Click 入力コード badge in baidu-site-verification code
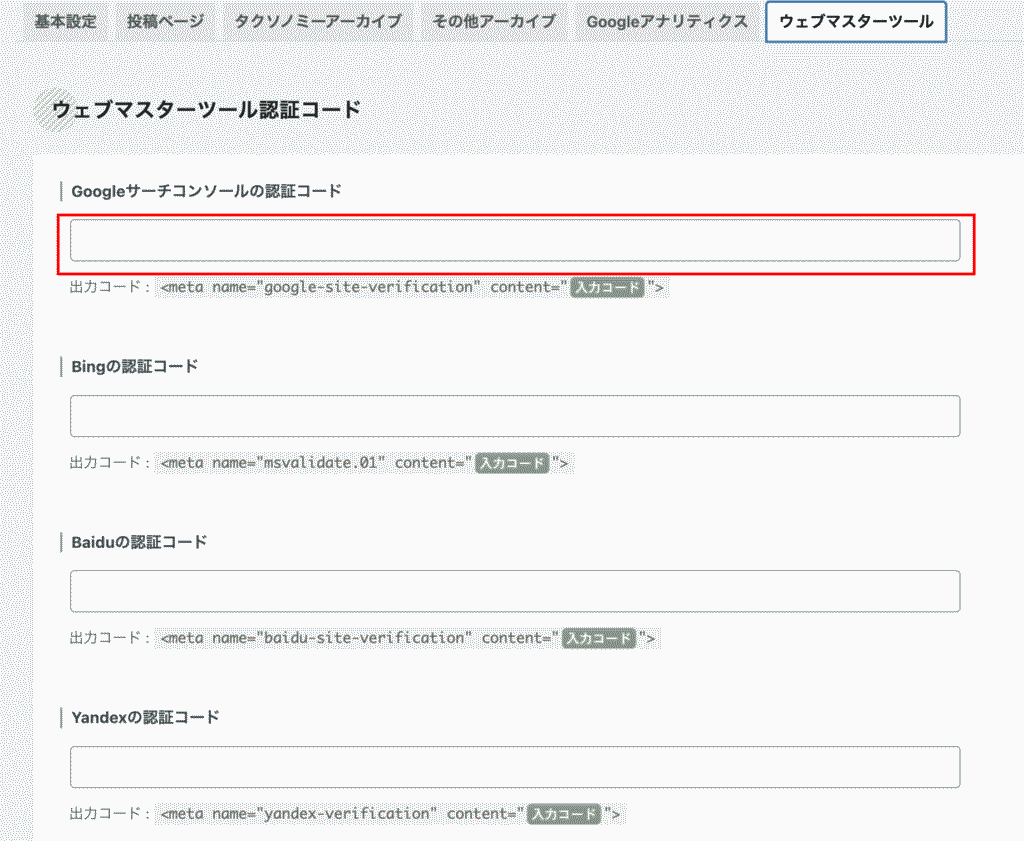The image size is (1024, 841). click(598, 639)
